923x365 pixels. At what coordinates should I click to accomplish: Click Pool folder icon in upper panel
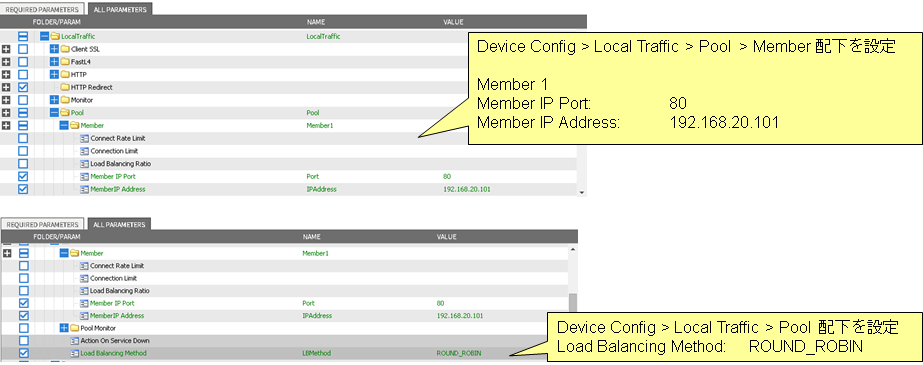(x=65, y=112)
